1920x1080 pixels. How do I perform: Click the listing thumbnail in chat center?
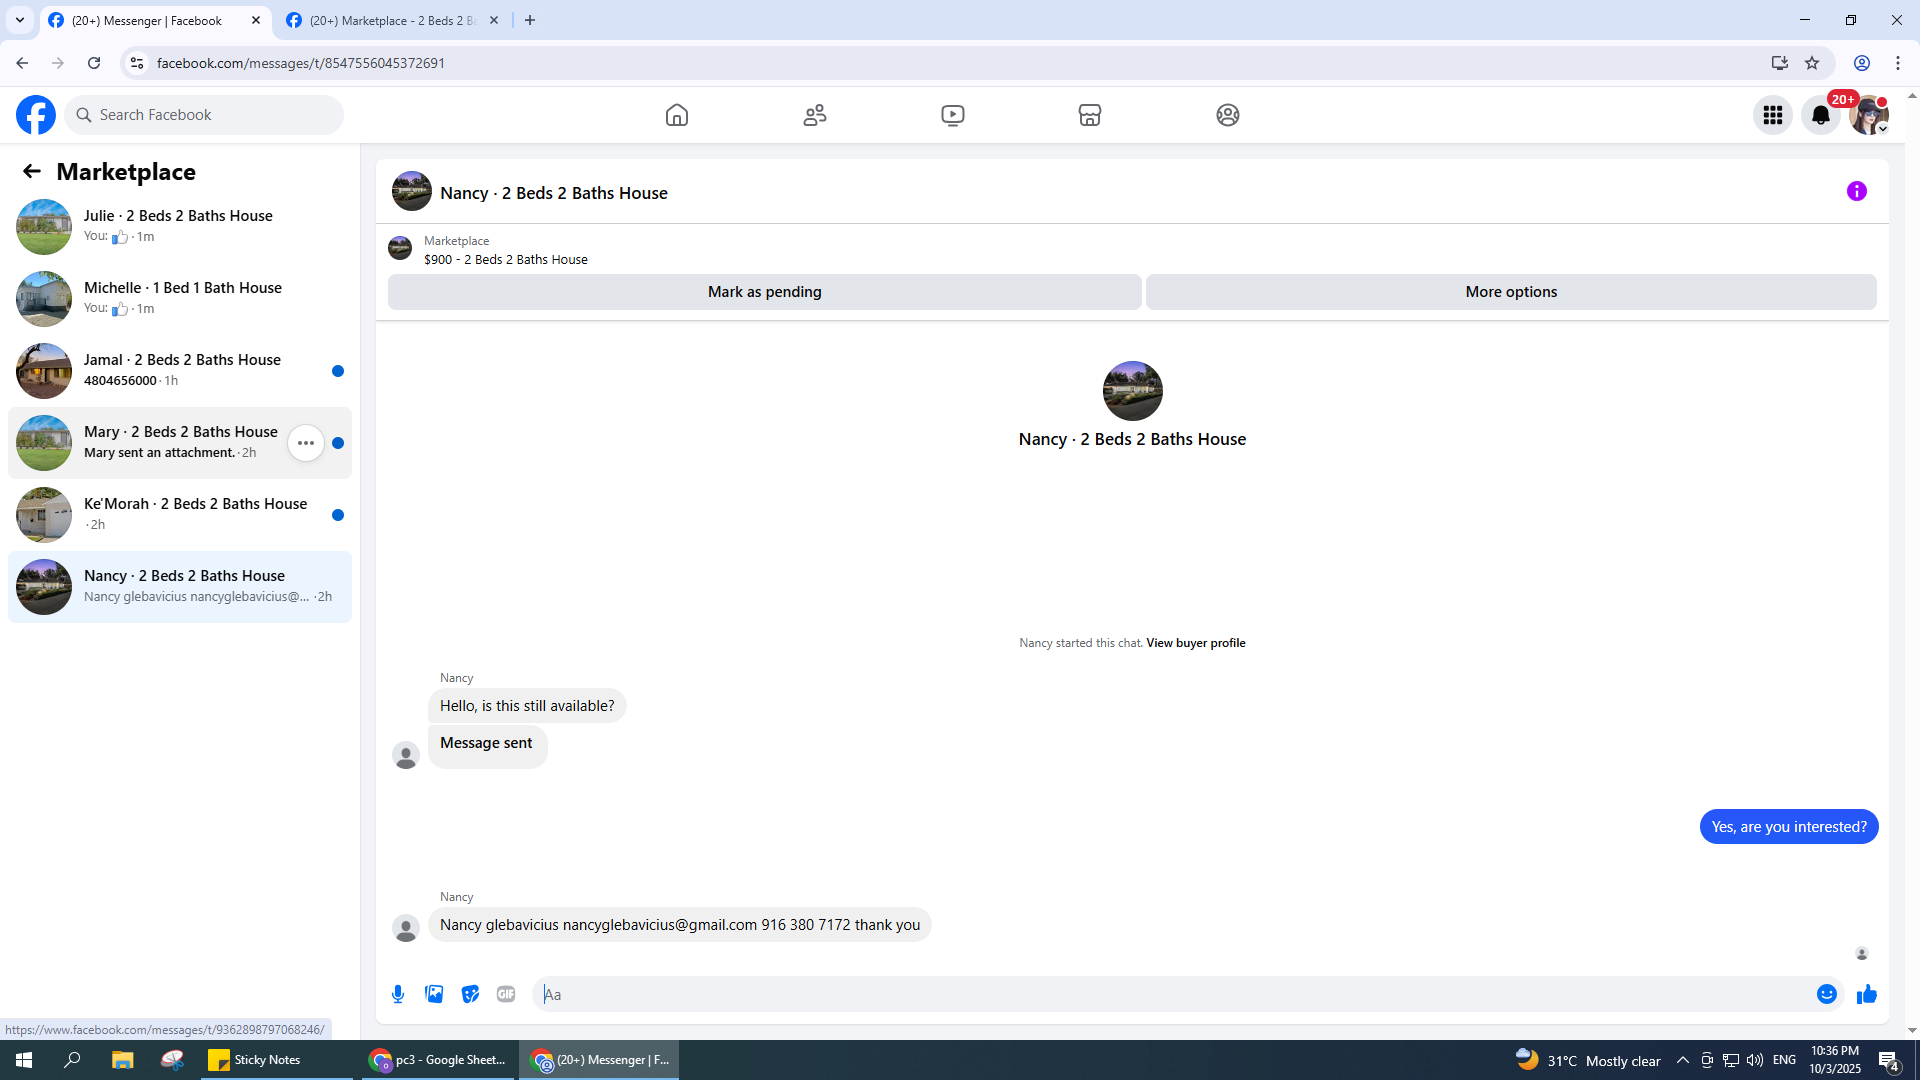[x=1133, y=391]
